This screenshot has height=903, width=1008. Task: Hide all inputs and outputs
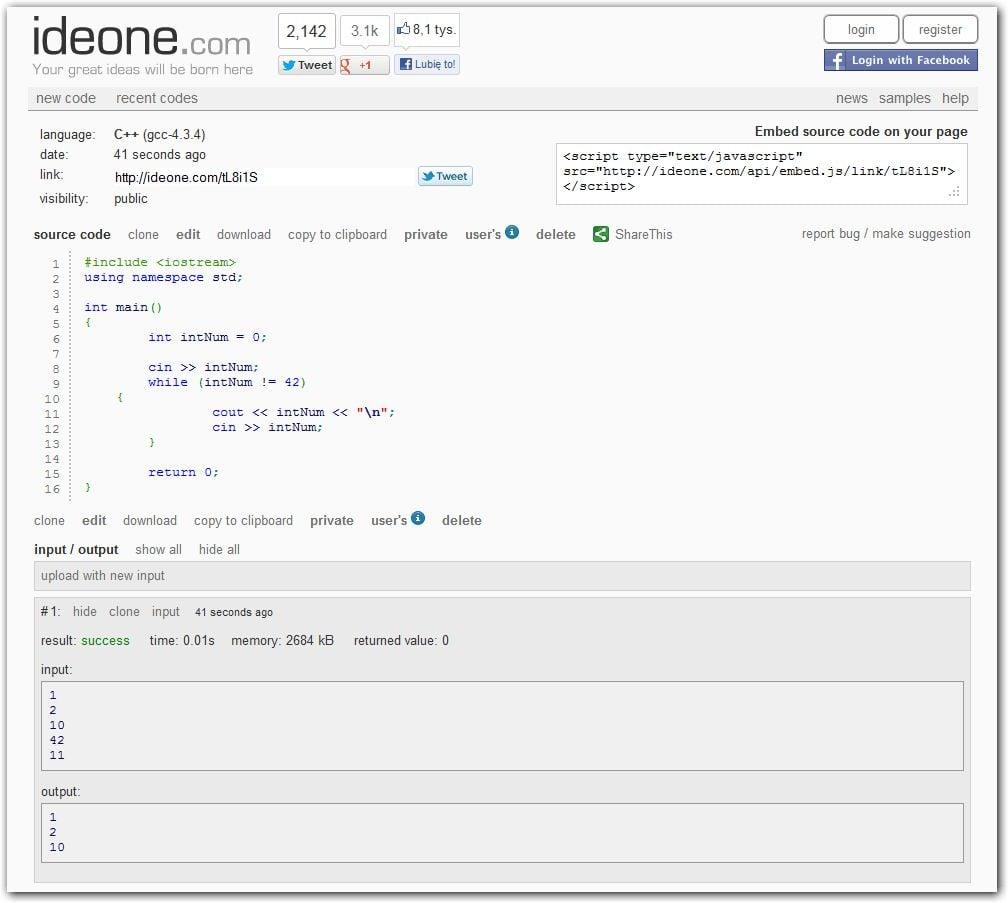218,549
